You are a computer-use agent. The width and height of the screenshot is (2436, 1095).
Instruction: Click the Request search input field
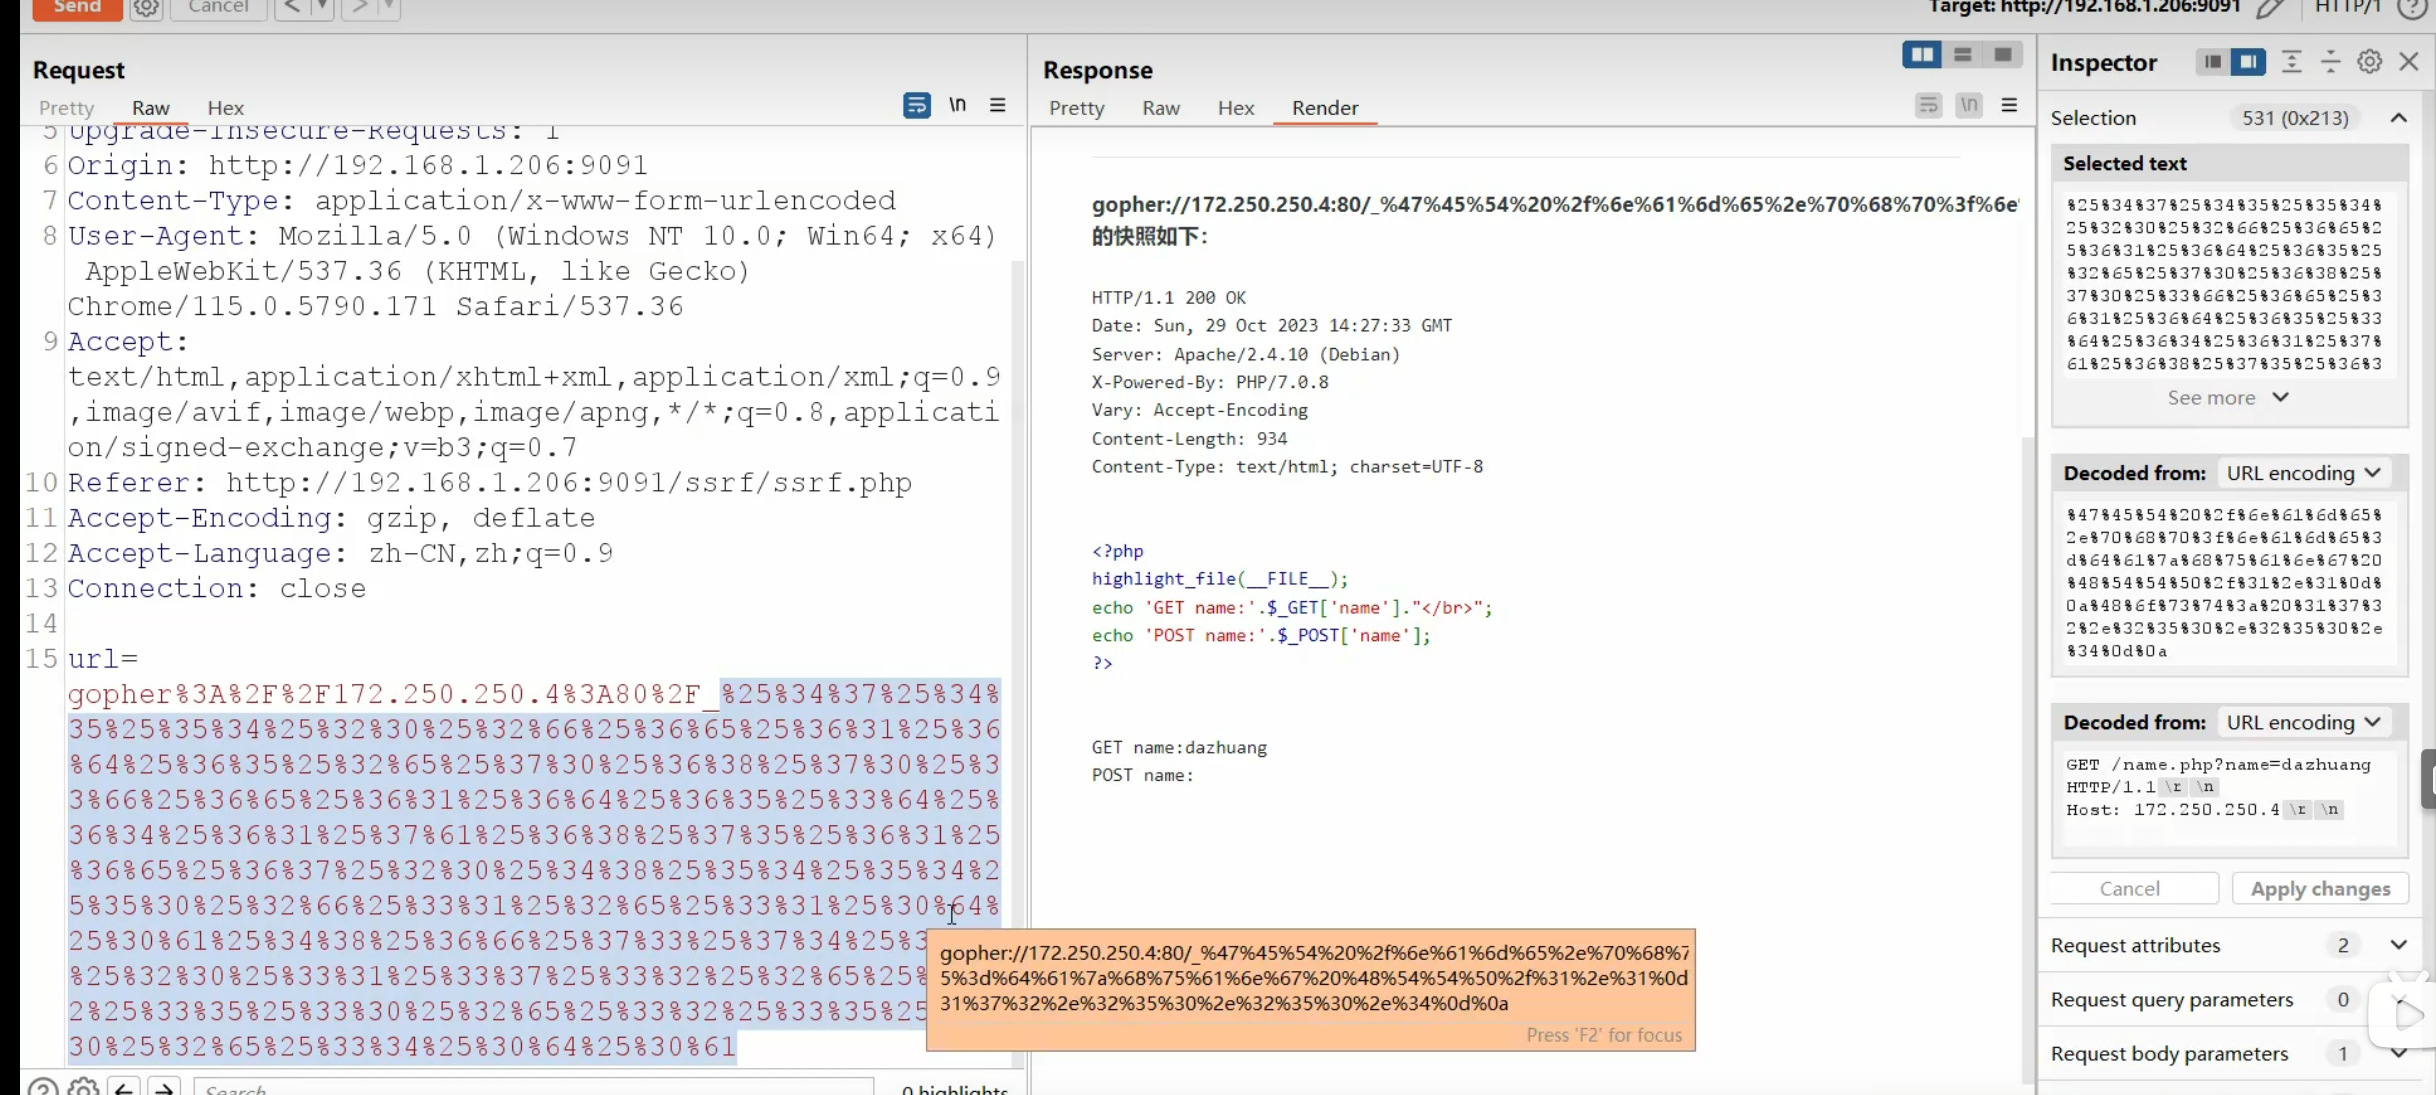pyautogui.click(x=532, y=1088)
